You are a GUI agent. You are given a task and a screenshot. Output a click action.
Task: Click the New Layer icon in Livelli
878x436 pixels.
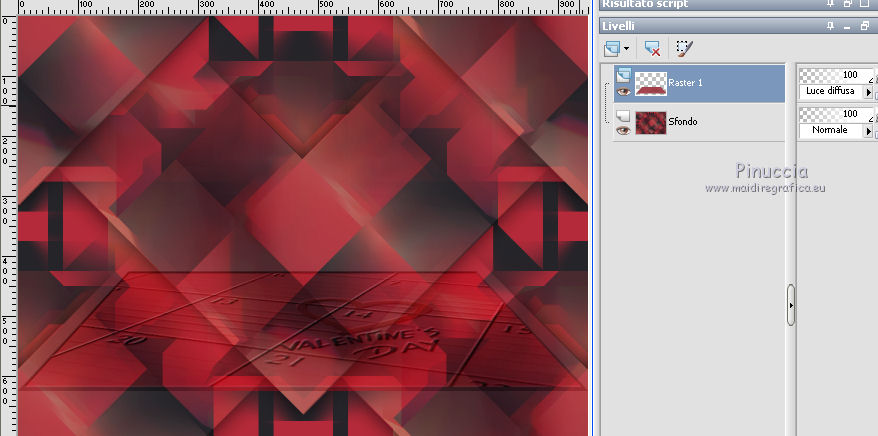point(611,49)
